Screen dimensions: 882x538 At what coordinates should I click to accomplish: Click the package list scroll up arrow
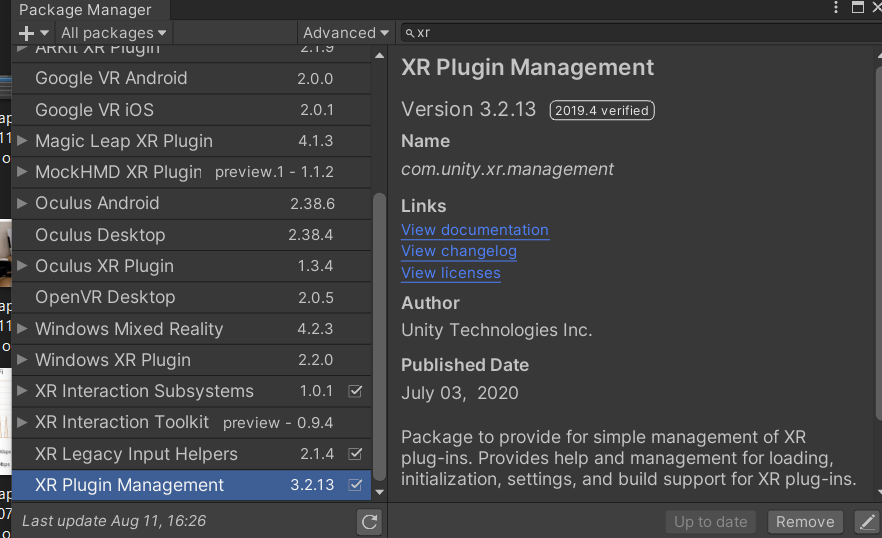tap(380, 55)
